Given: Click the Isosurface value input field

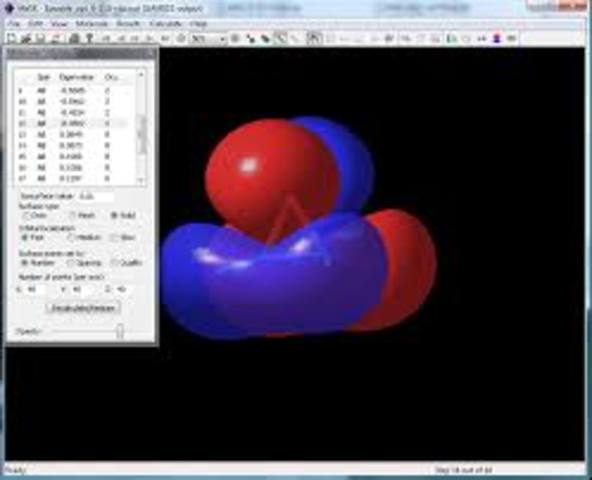Looking at the screenshot, I should (x=96, y=196).
